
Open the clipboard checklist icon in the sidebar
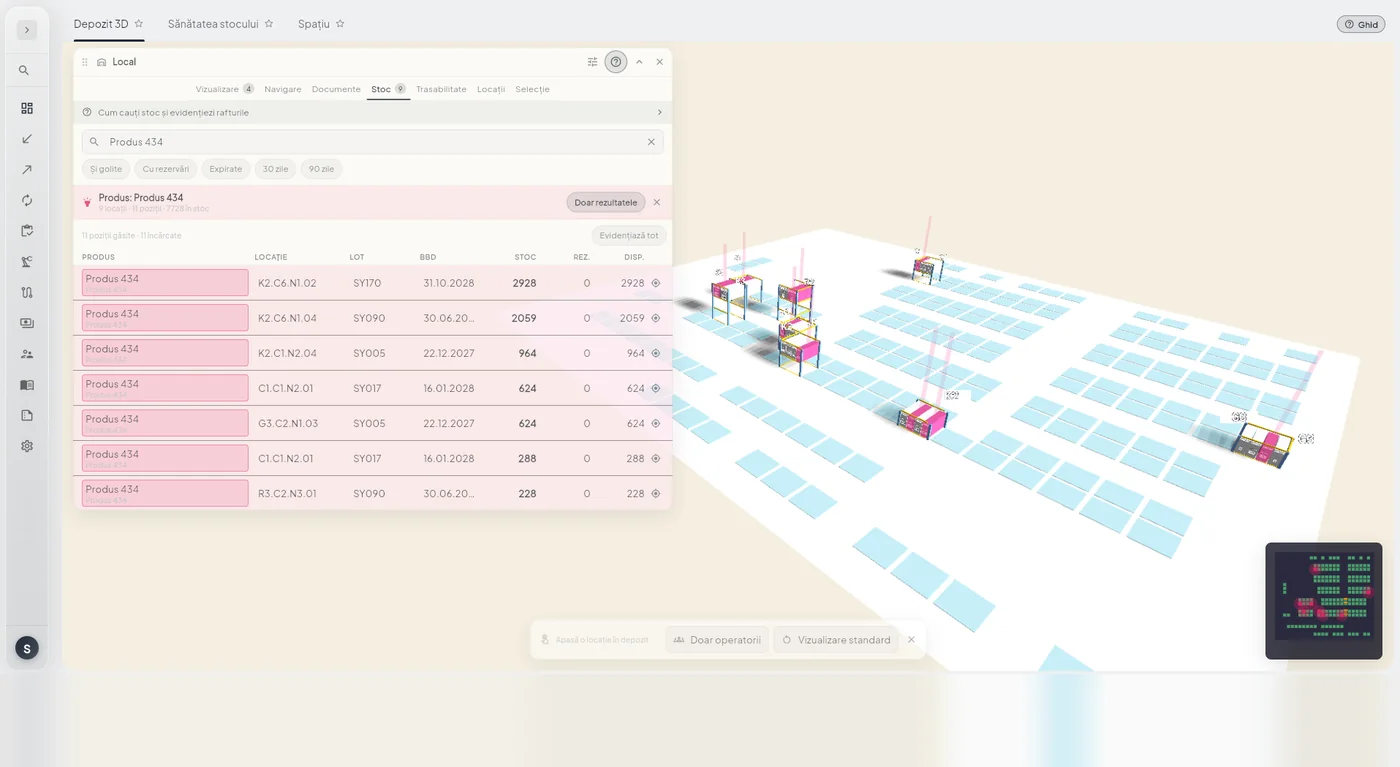tap(27, 231)
